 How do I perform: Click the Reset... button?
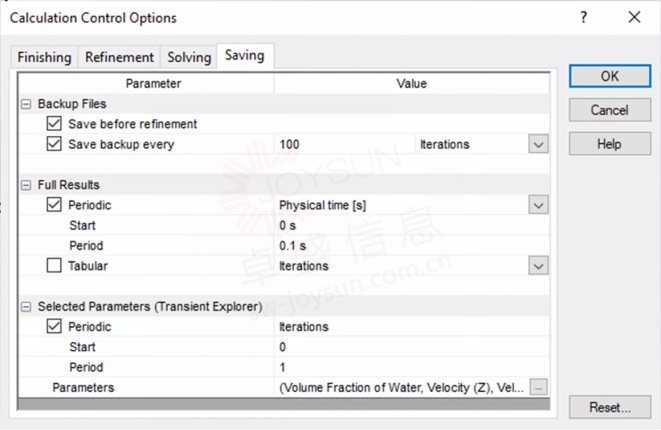pos(610,407)
